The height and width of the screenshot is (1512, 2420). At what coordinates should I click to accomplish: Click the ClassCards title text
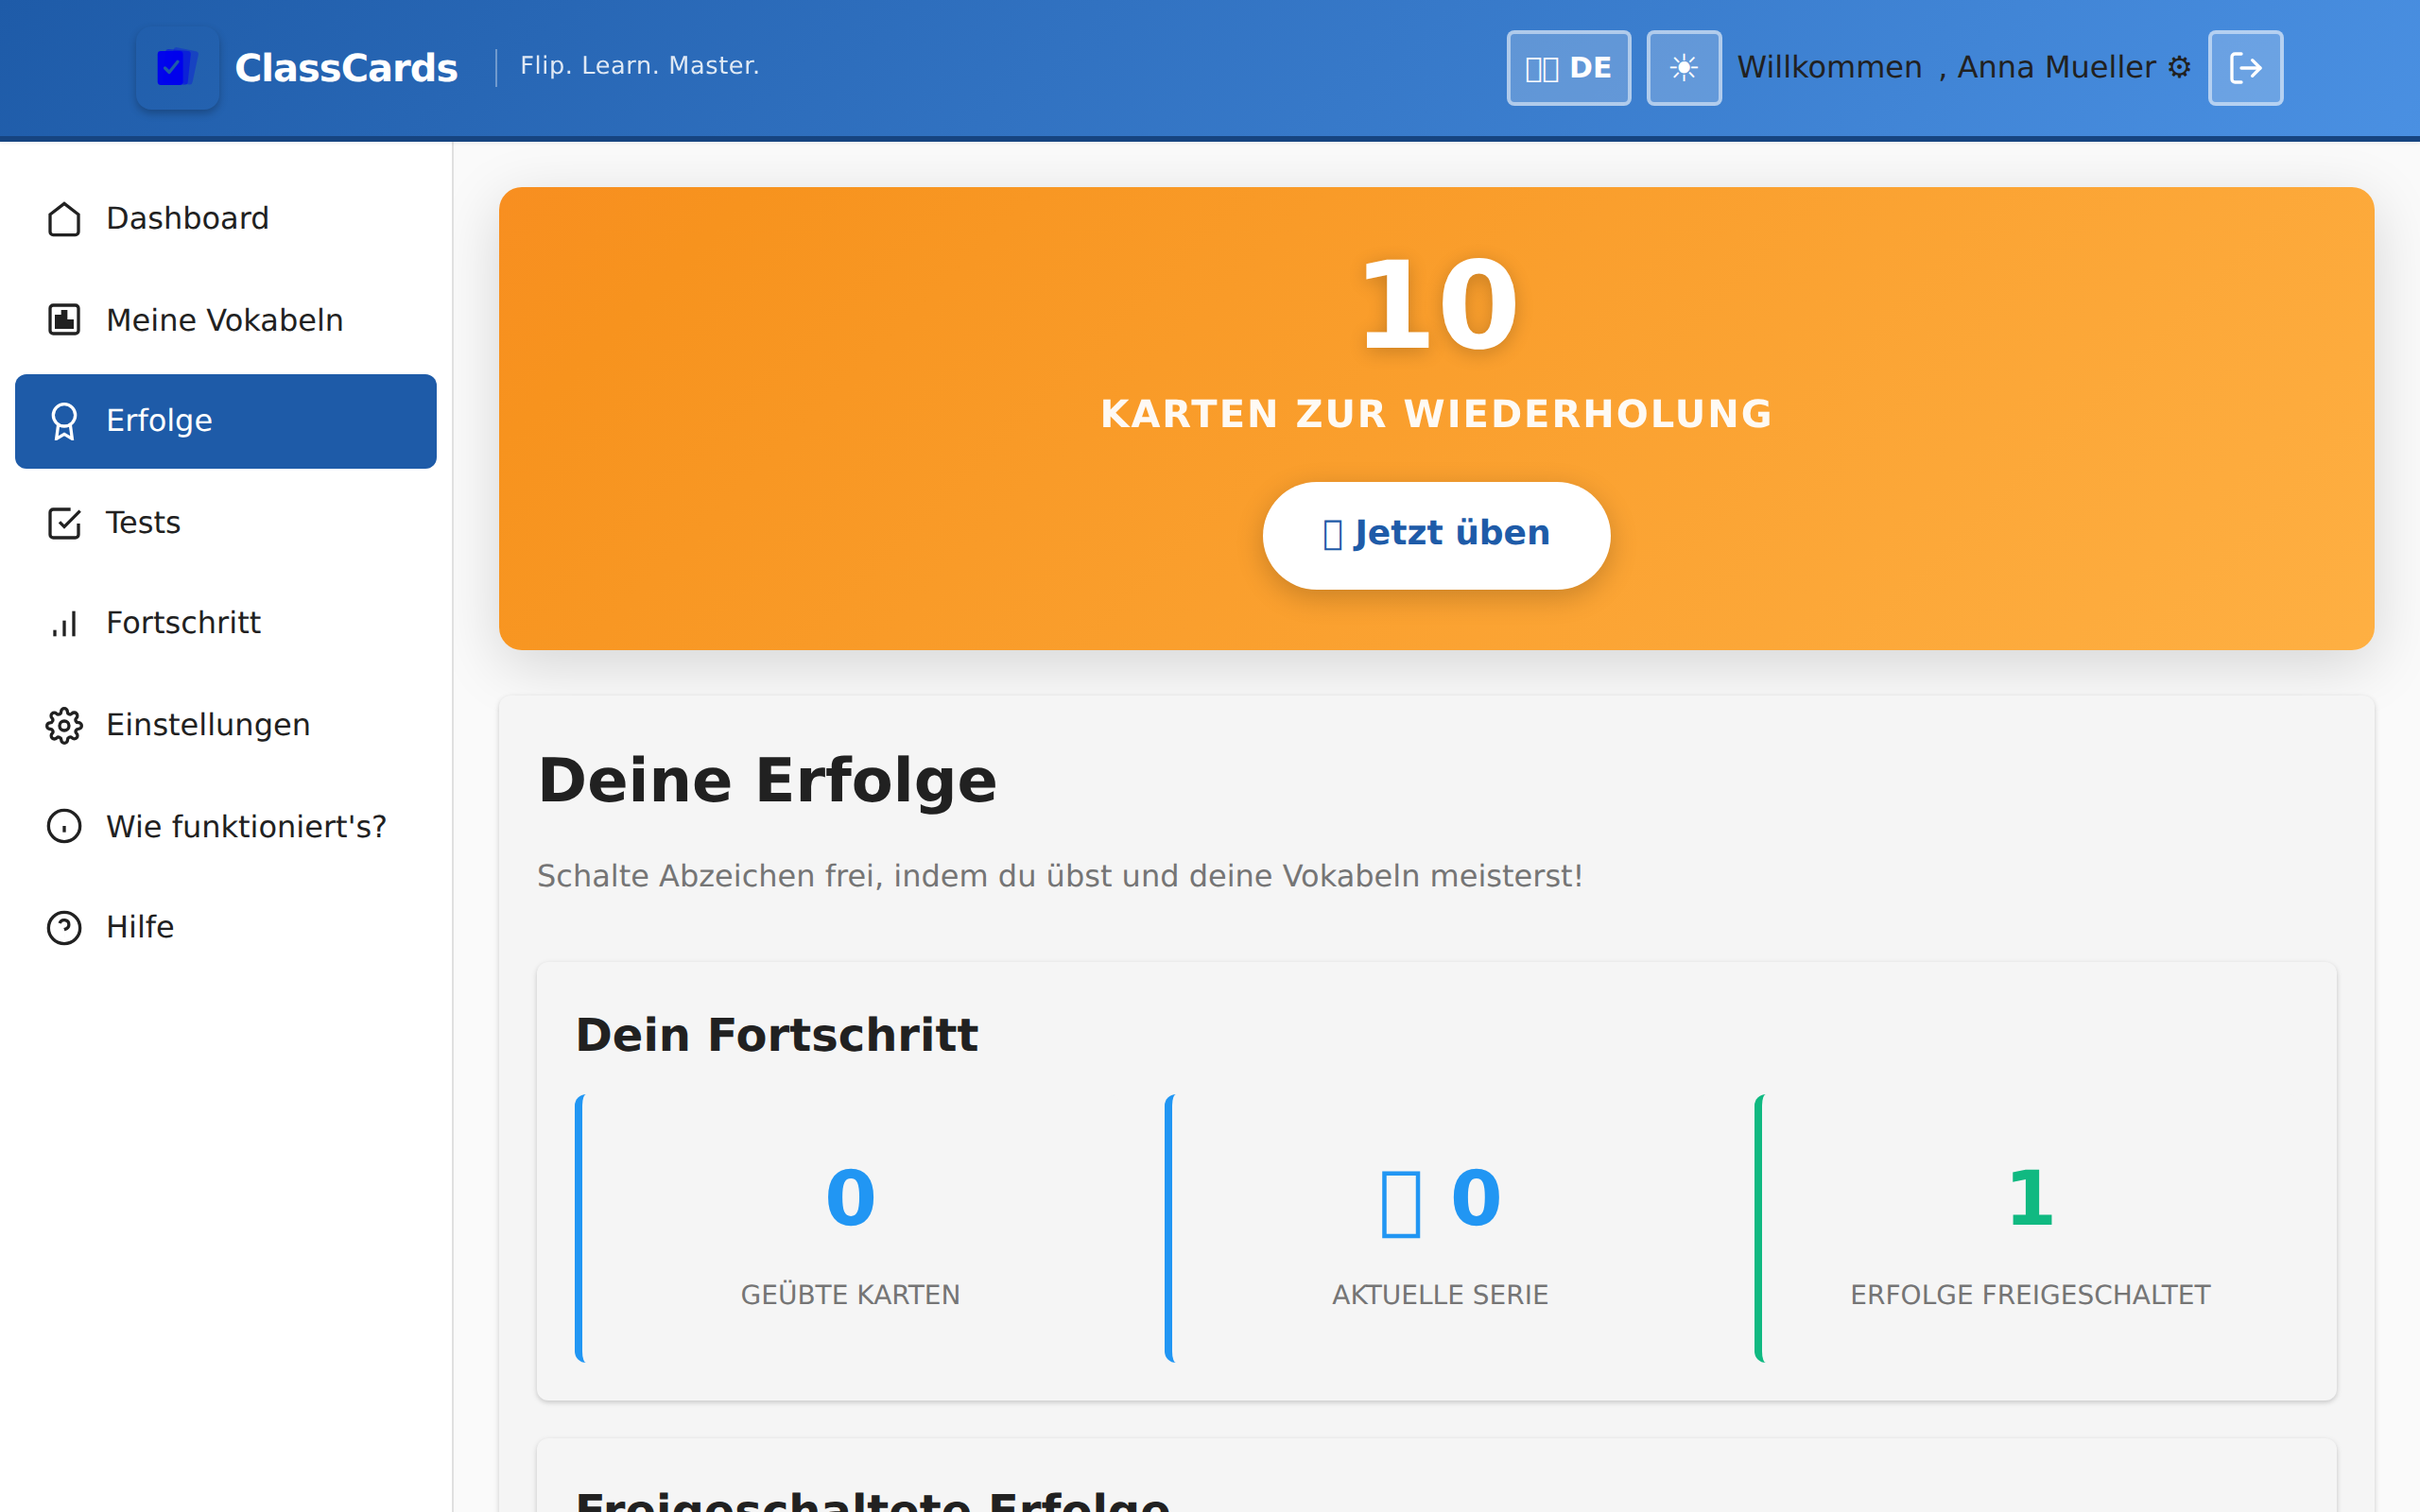tap(346, 68)
